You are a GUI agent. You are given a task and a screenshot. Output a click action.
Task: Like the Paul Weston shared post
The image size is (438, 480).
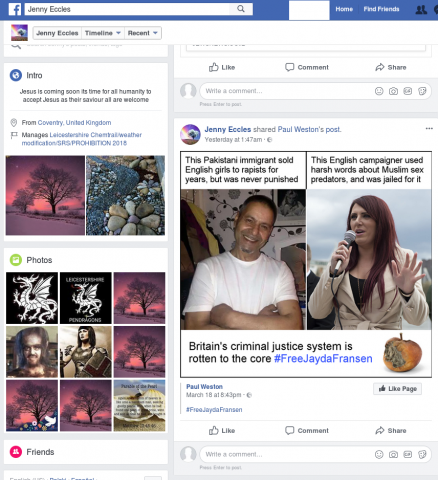coord(222,431)
